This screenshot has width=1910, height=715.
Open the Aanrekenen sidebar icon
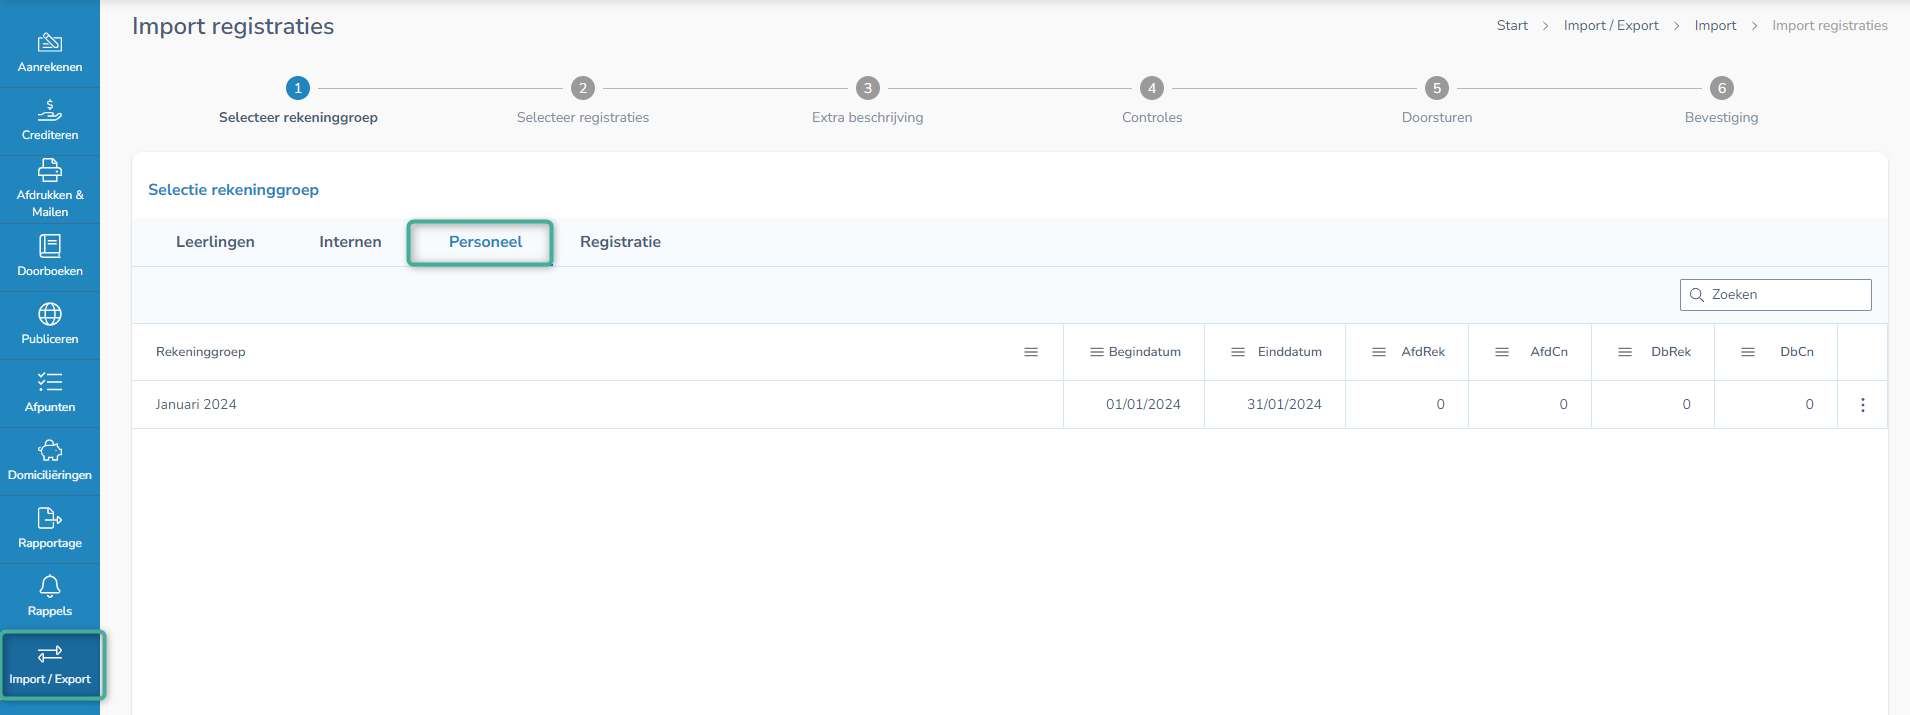(50, 43)
